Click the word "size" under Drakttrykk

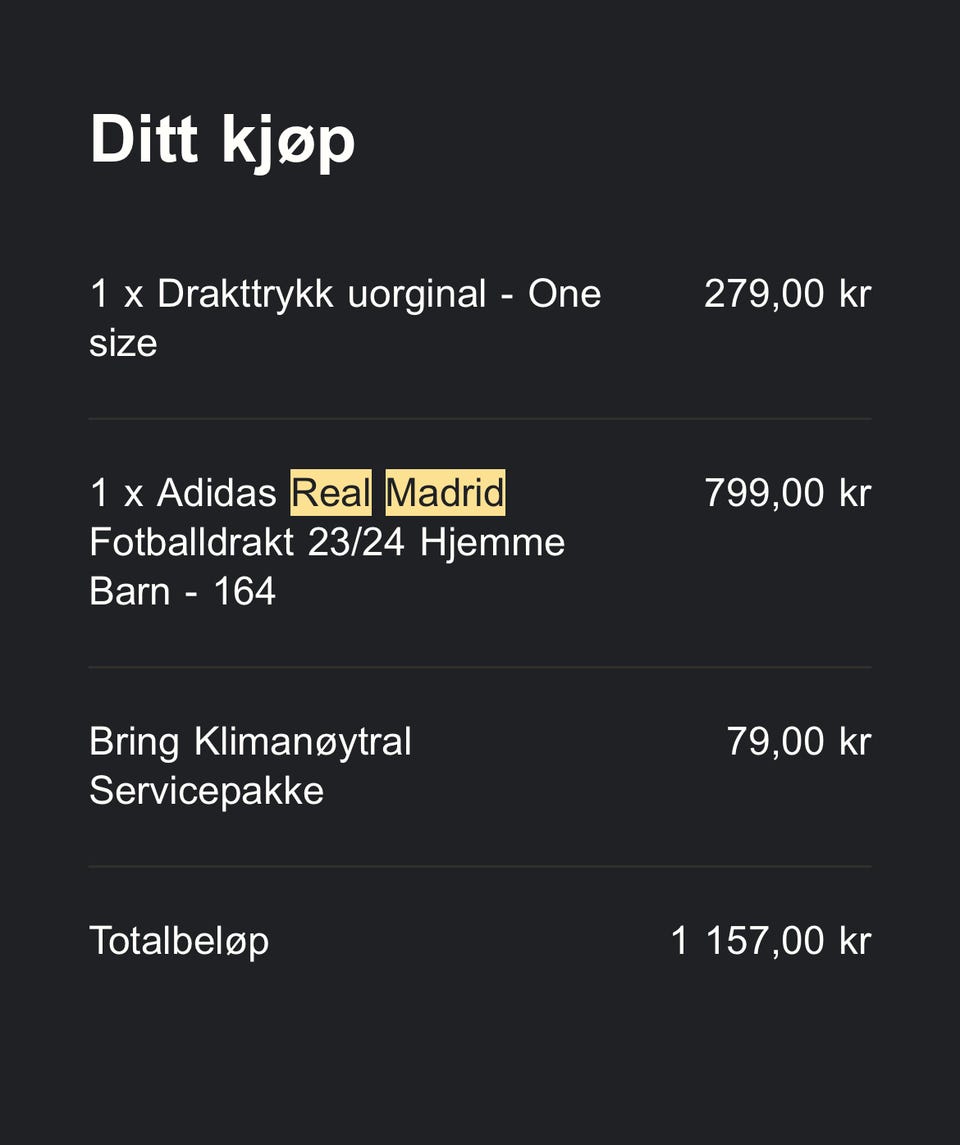(x=123, y=344)
